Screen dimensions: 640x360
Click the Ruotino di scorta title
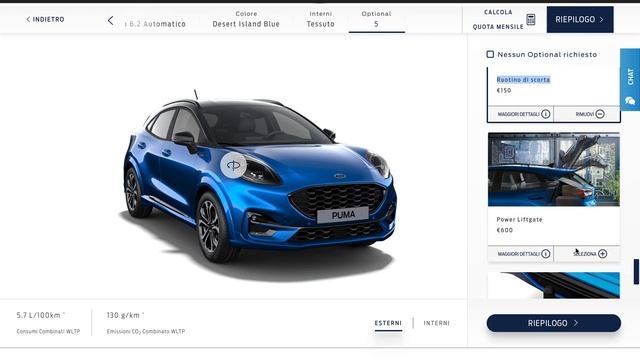(x=523, y=80)
